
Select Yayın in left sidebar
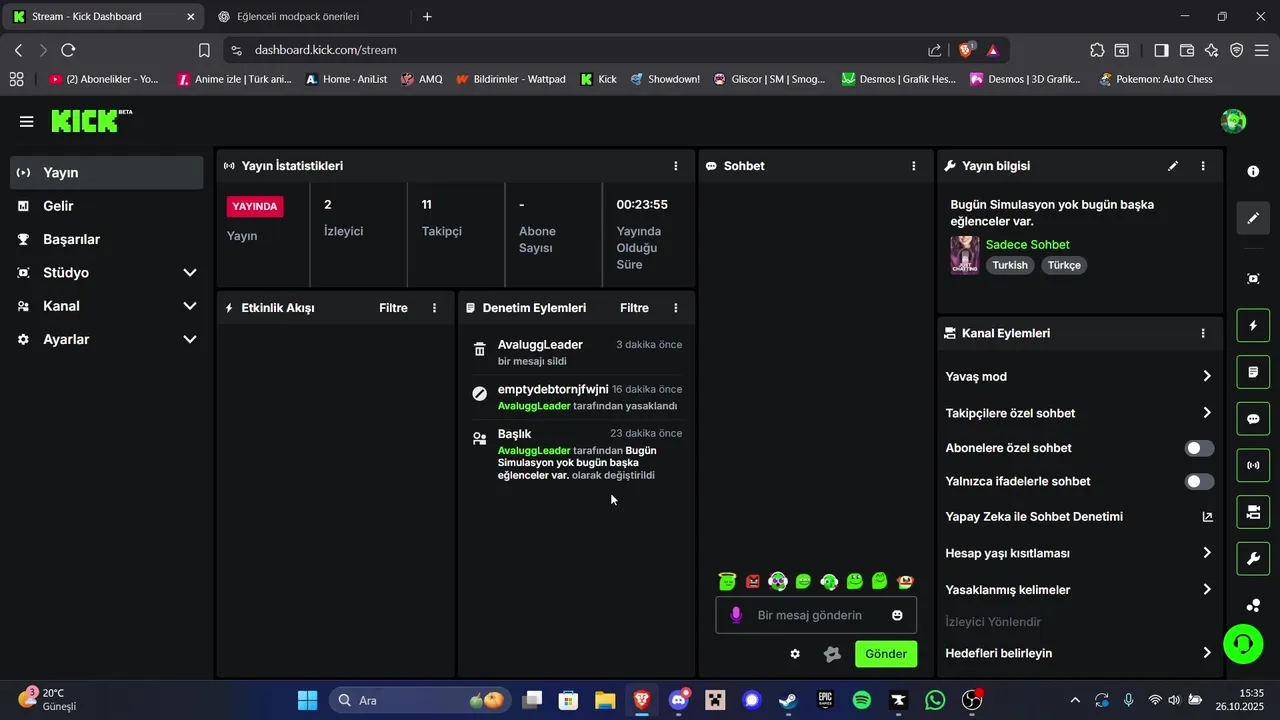point(107,173)
